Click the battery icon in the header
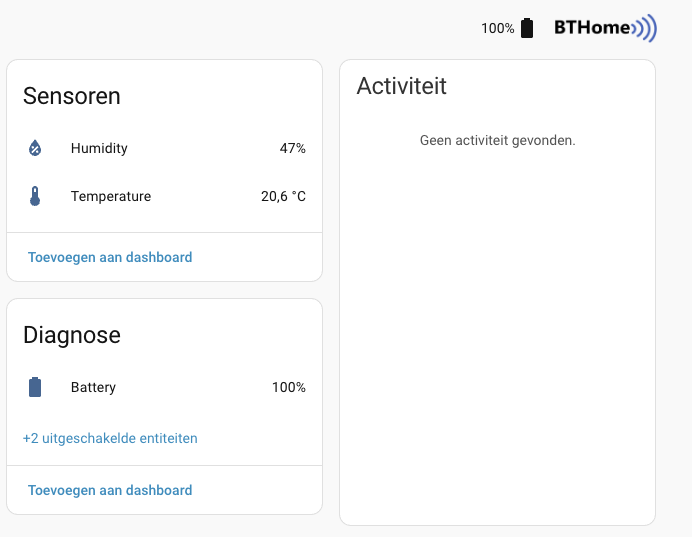The image size is (692, 537). pos(527,28)
